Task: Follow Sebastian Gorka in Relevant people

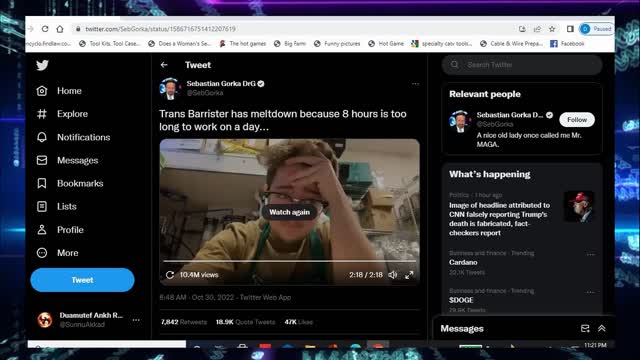Action: 577,120
